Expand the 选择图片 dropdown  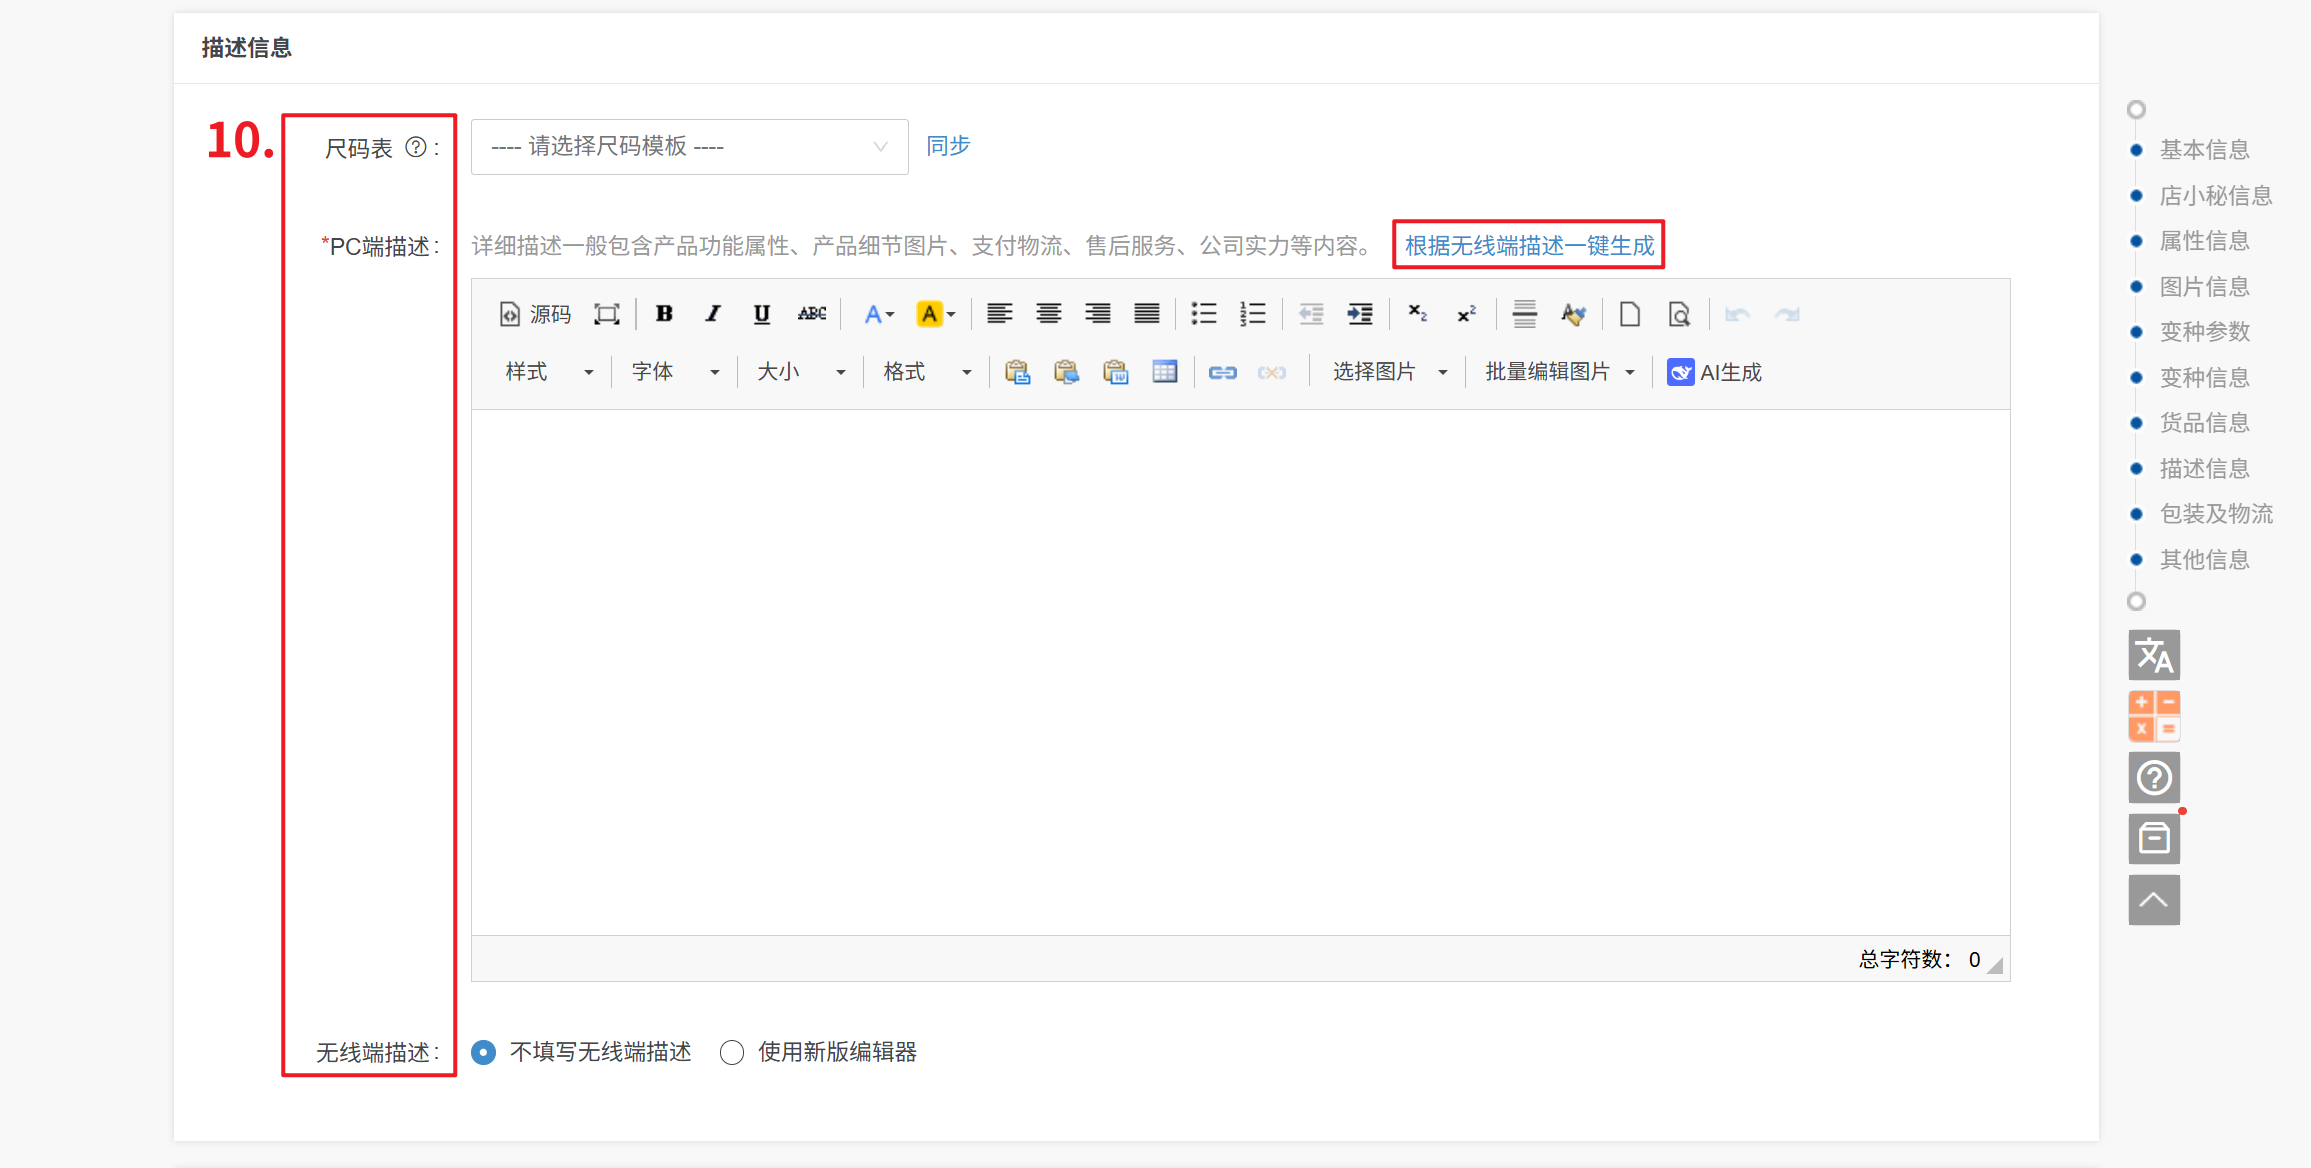point(1389,372)
